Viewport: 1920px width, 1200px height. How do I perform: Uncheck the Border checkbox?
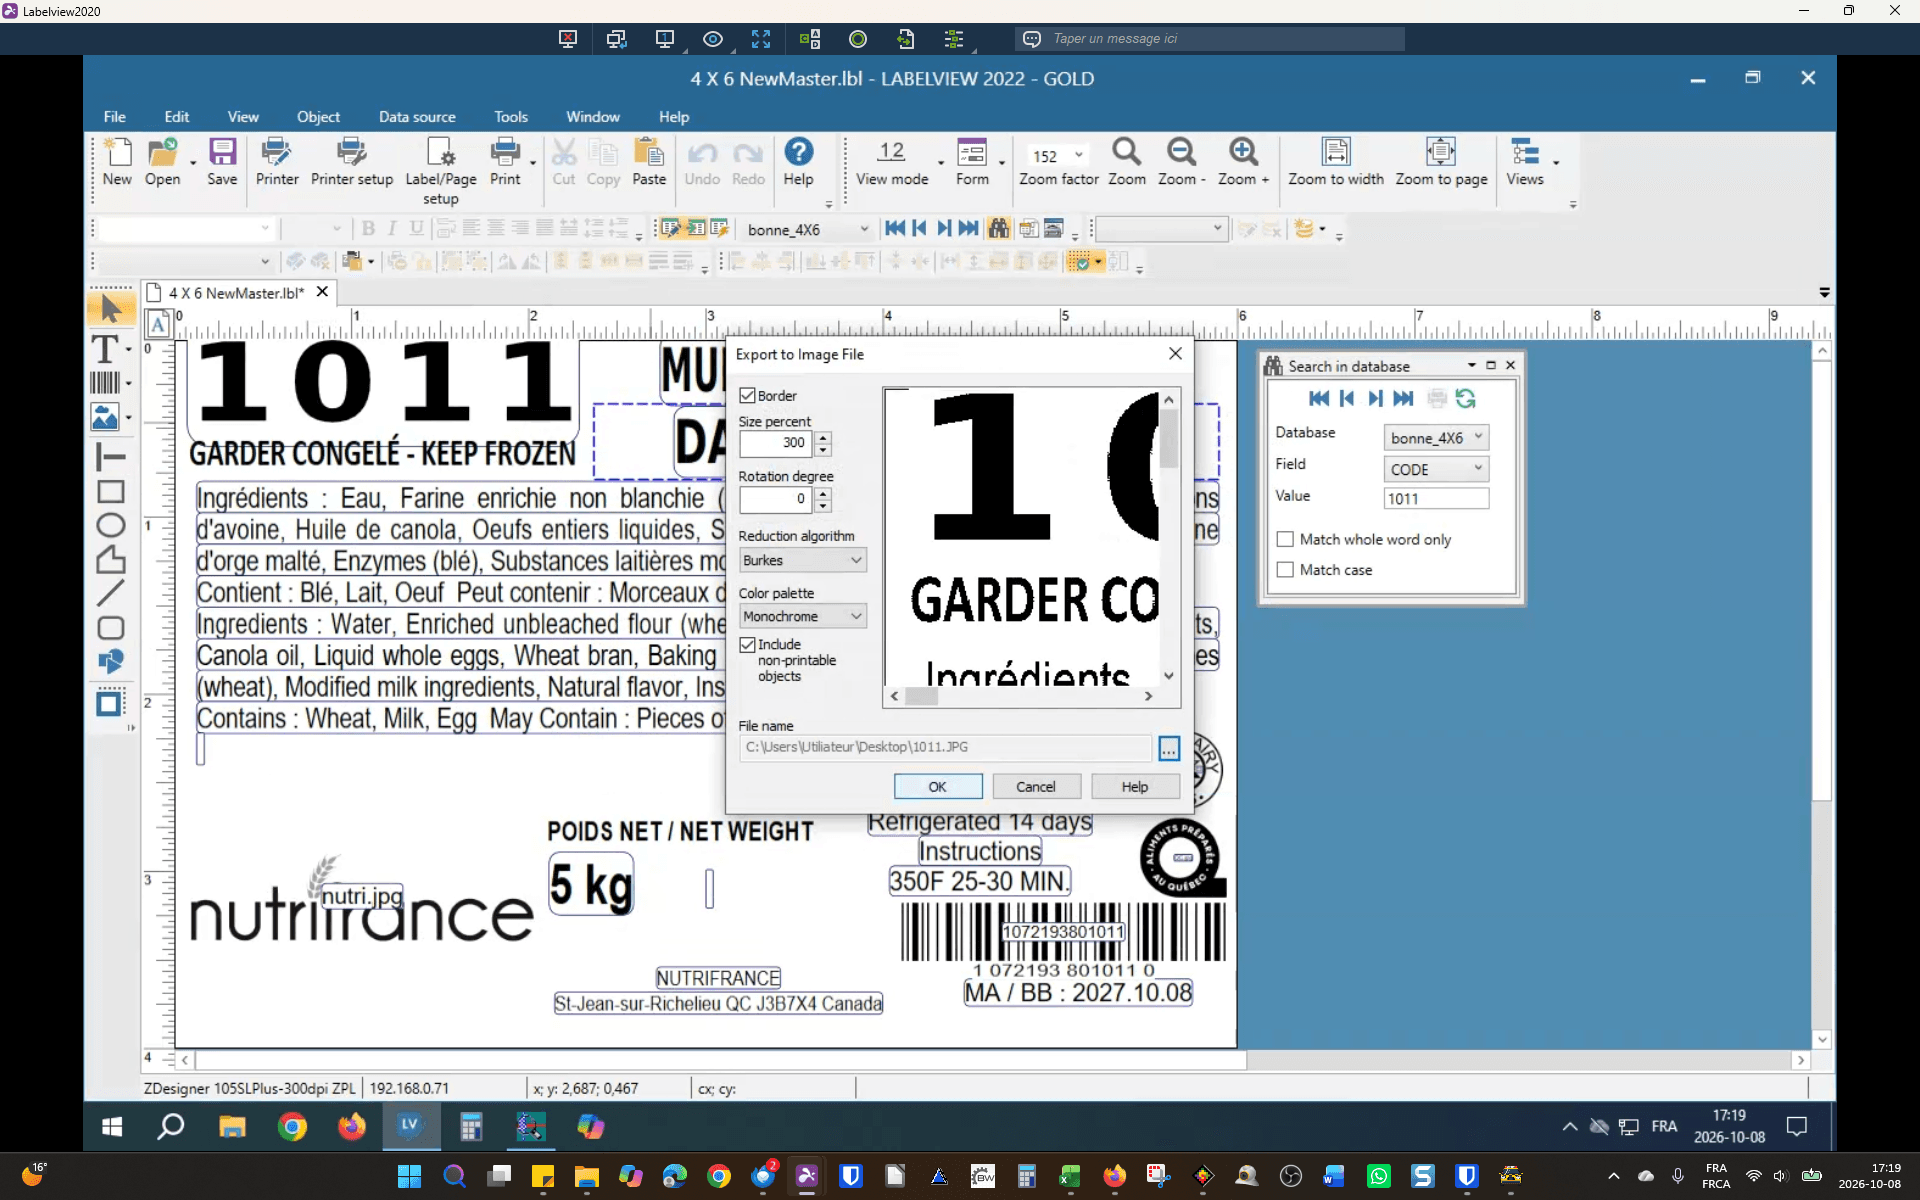pyautogui.click(x=747, y=396)
